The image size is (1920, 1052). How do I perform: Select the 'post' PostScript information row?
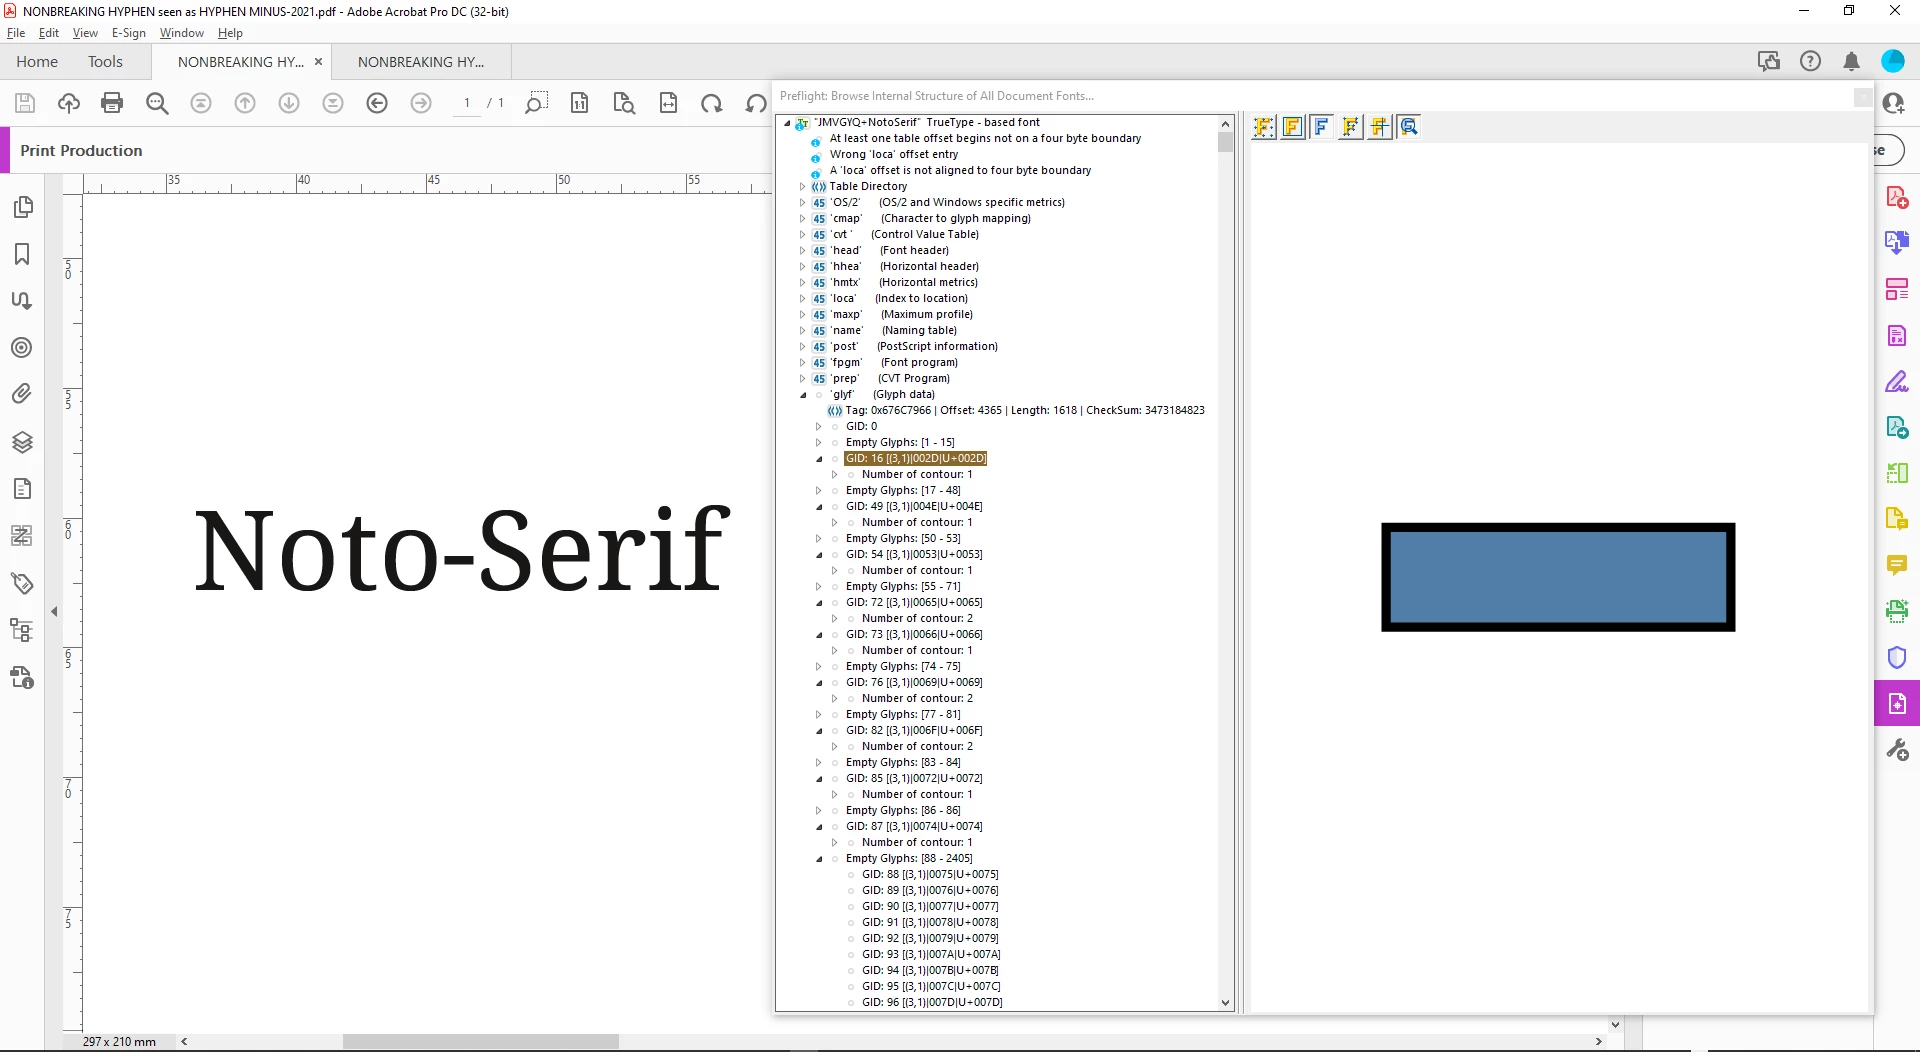click(914, 347)
